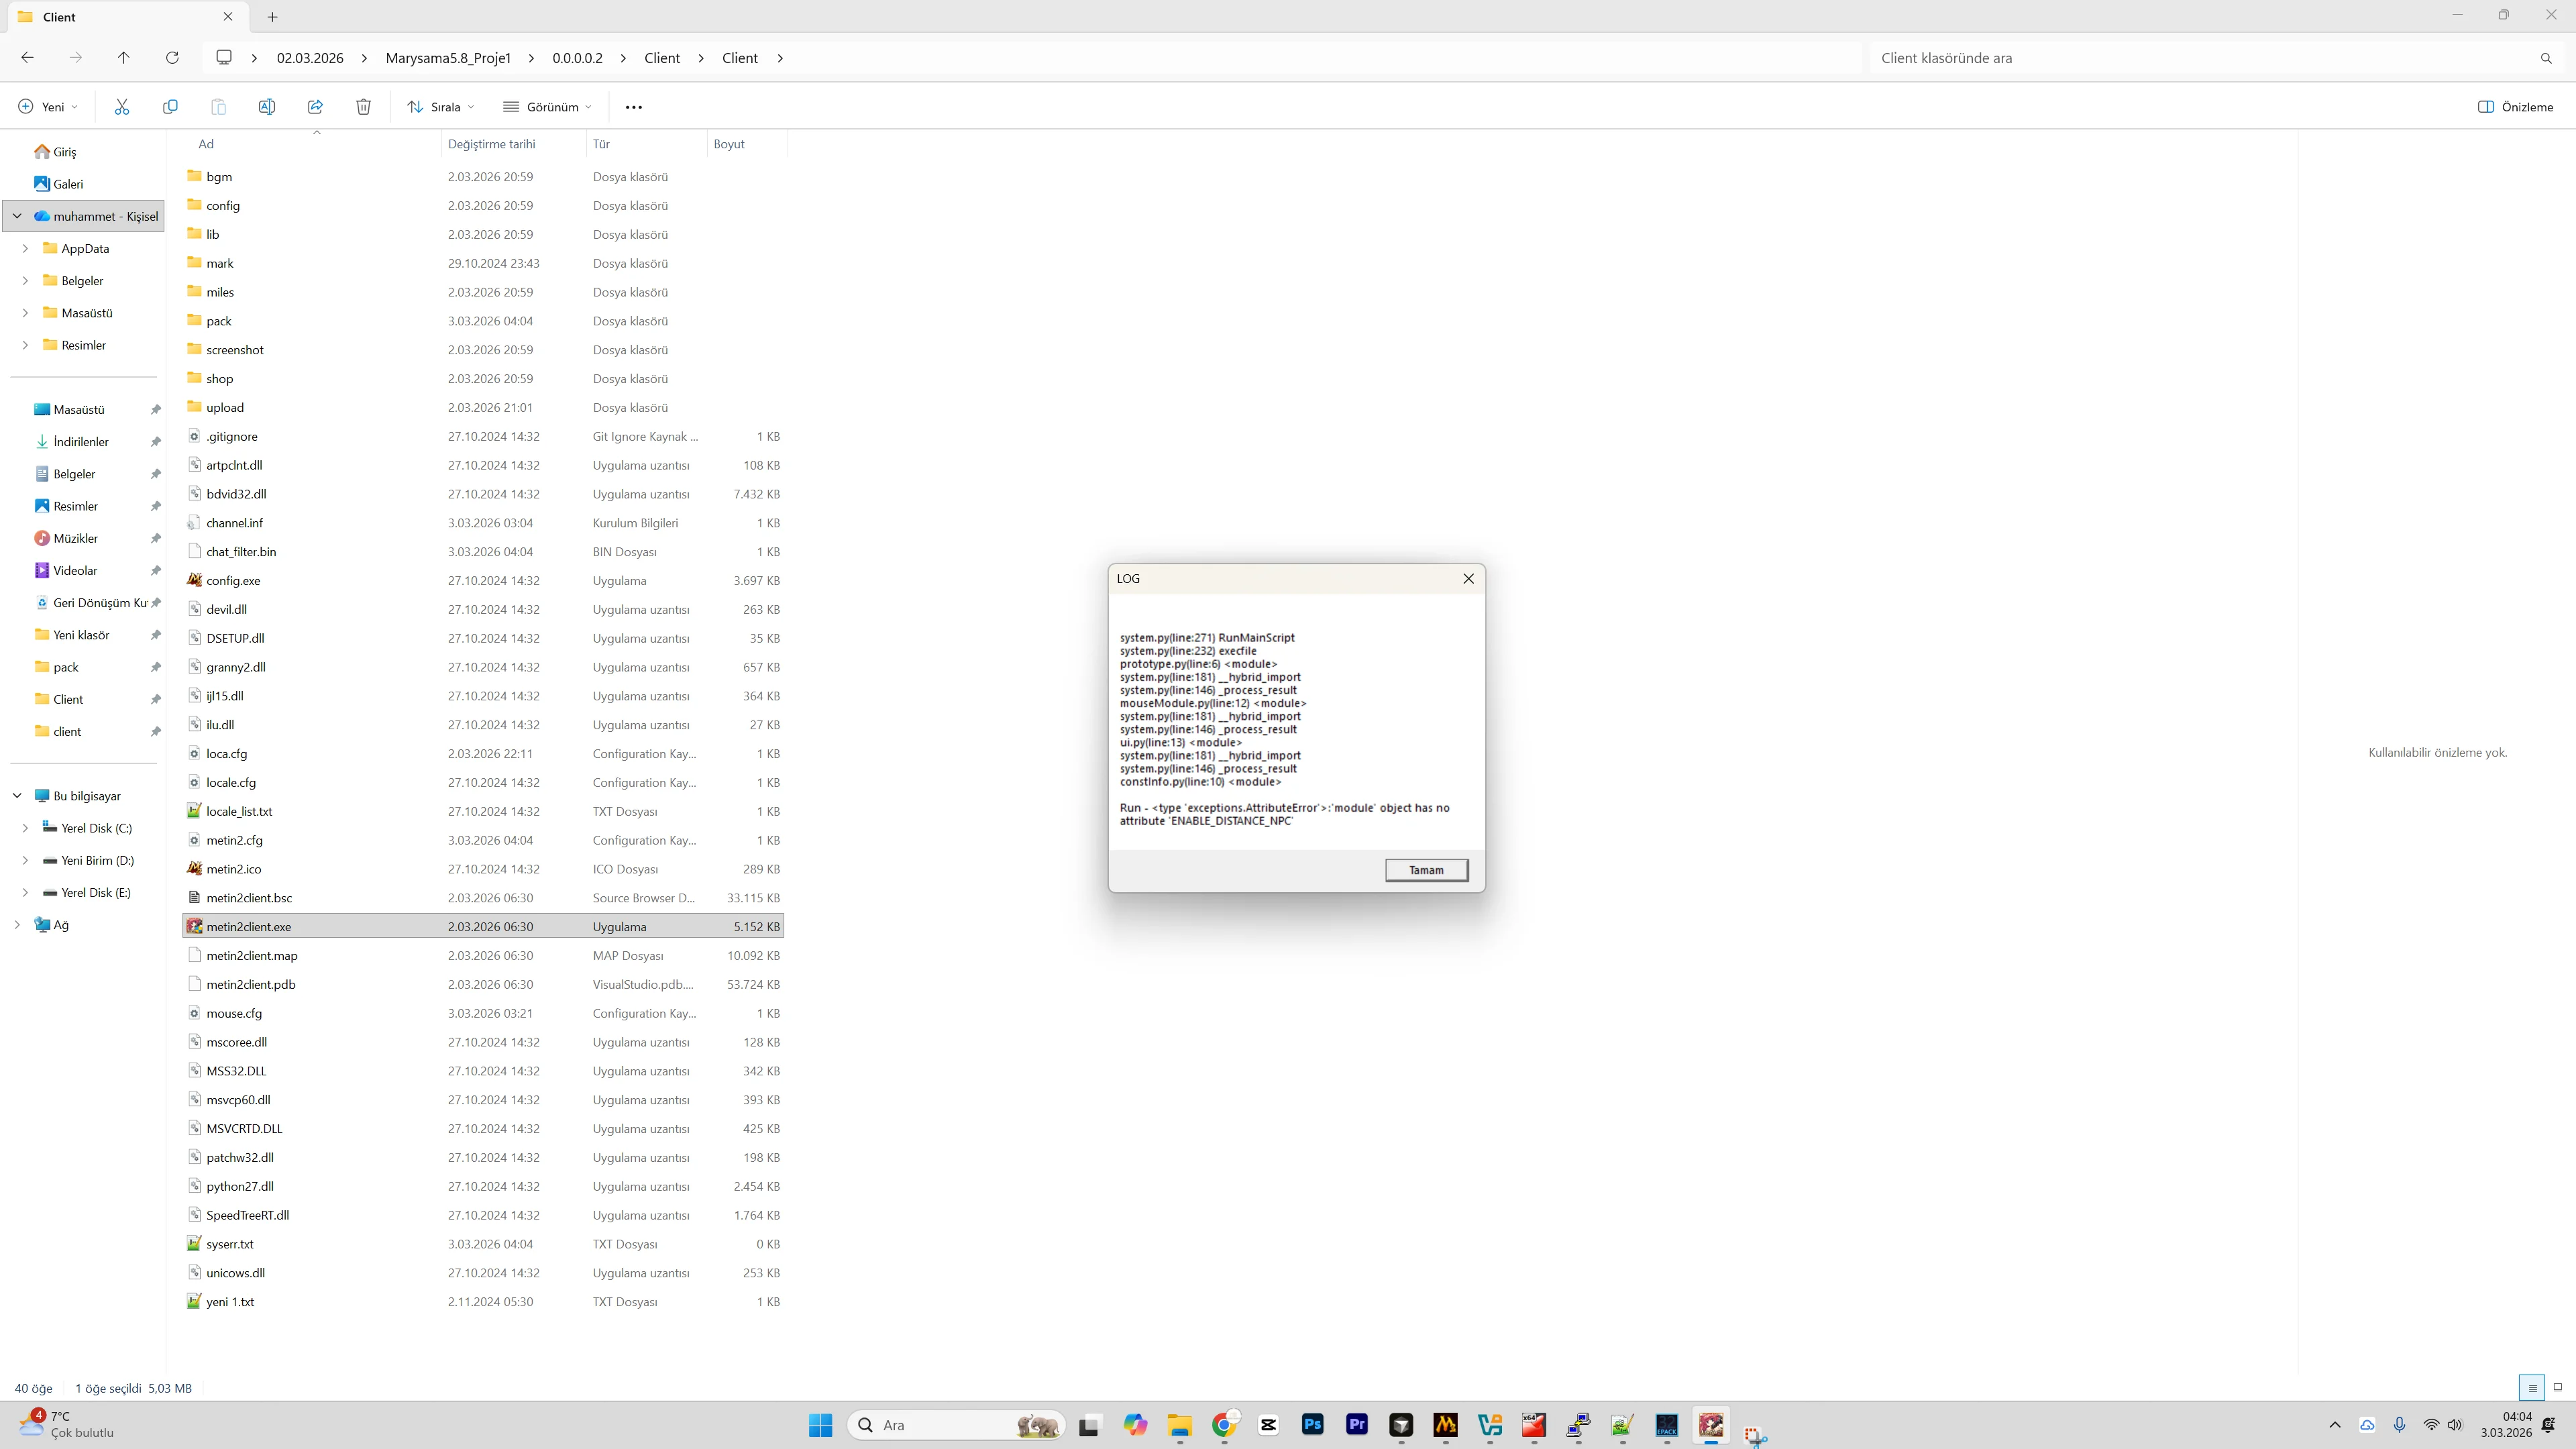Switch to large icons view in status bar
The width and height of the screenshot is (2576, 1449).
[2558, 1388]
